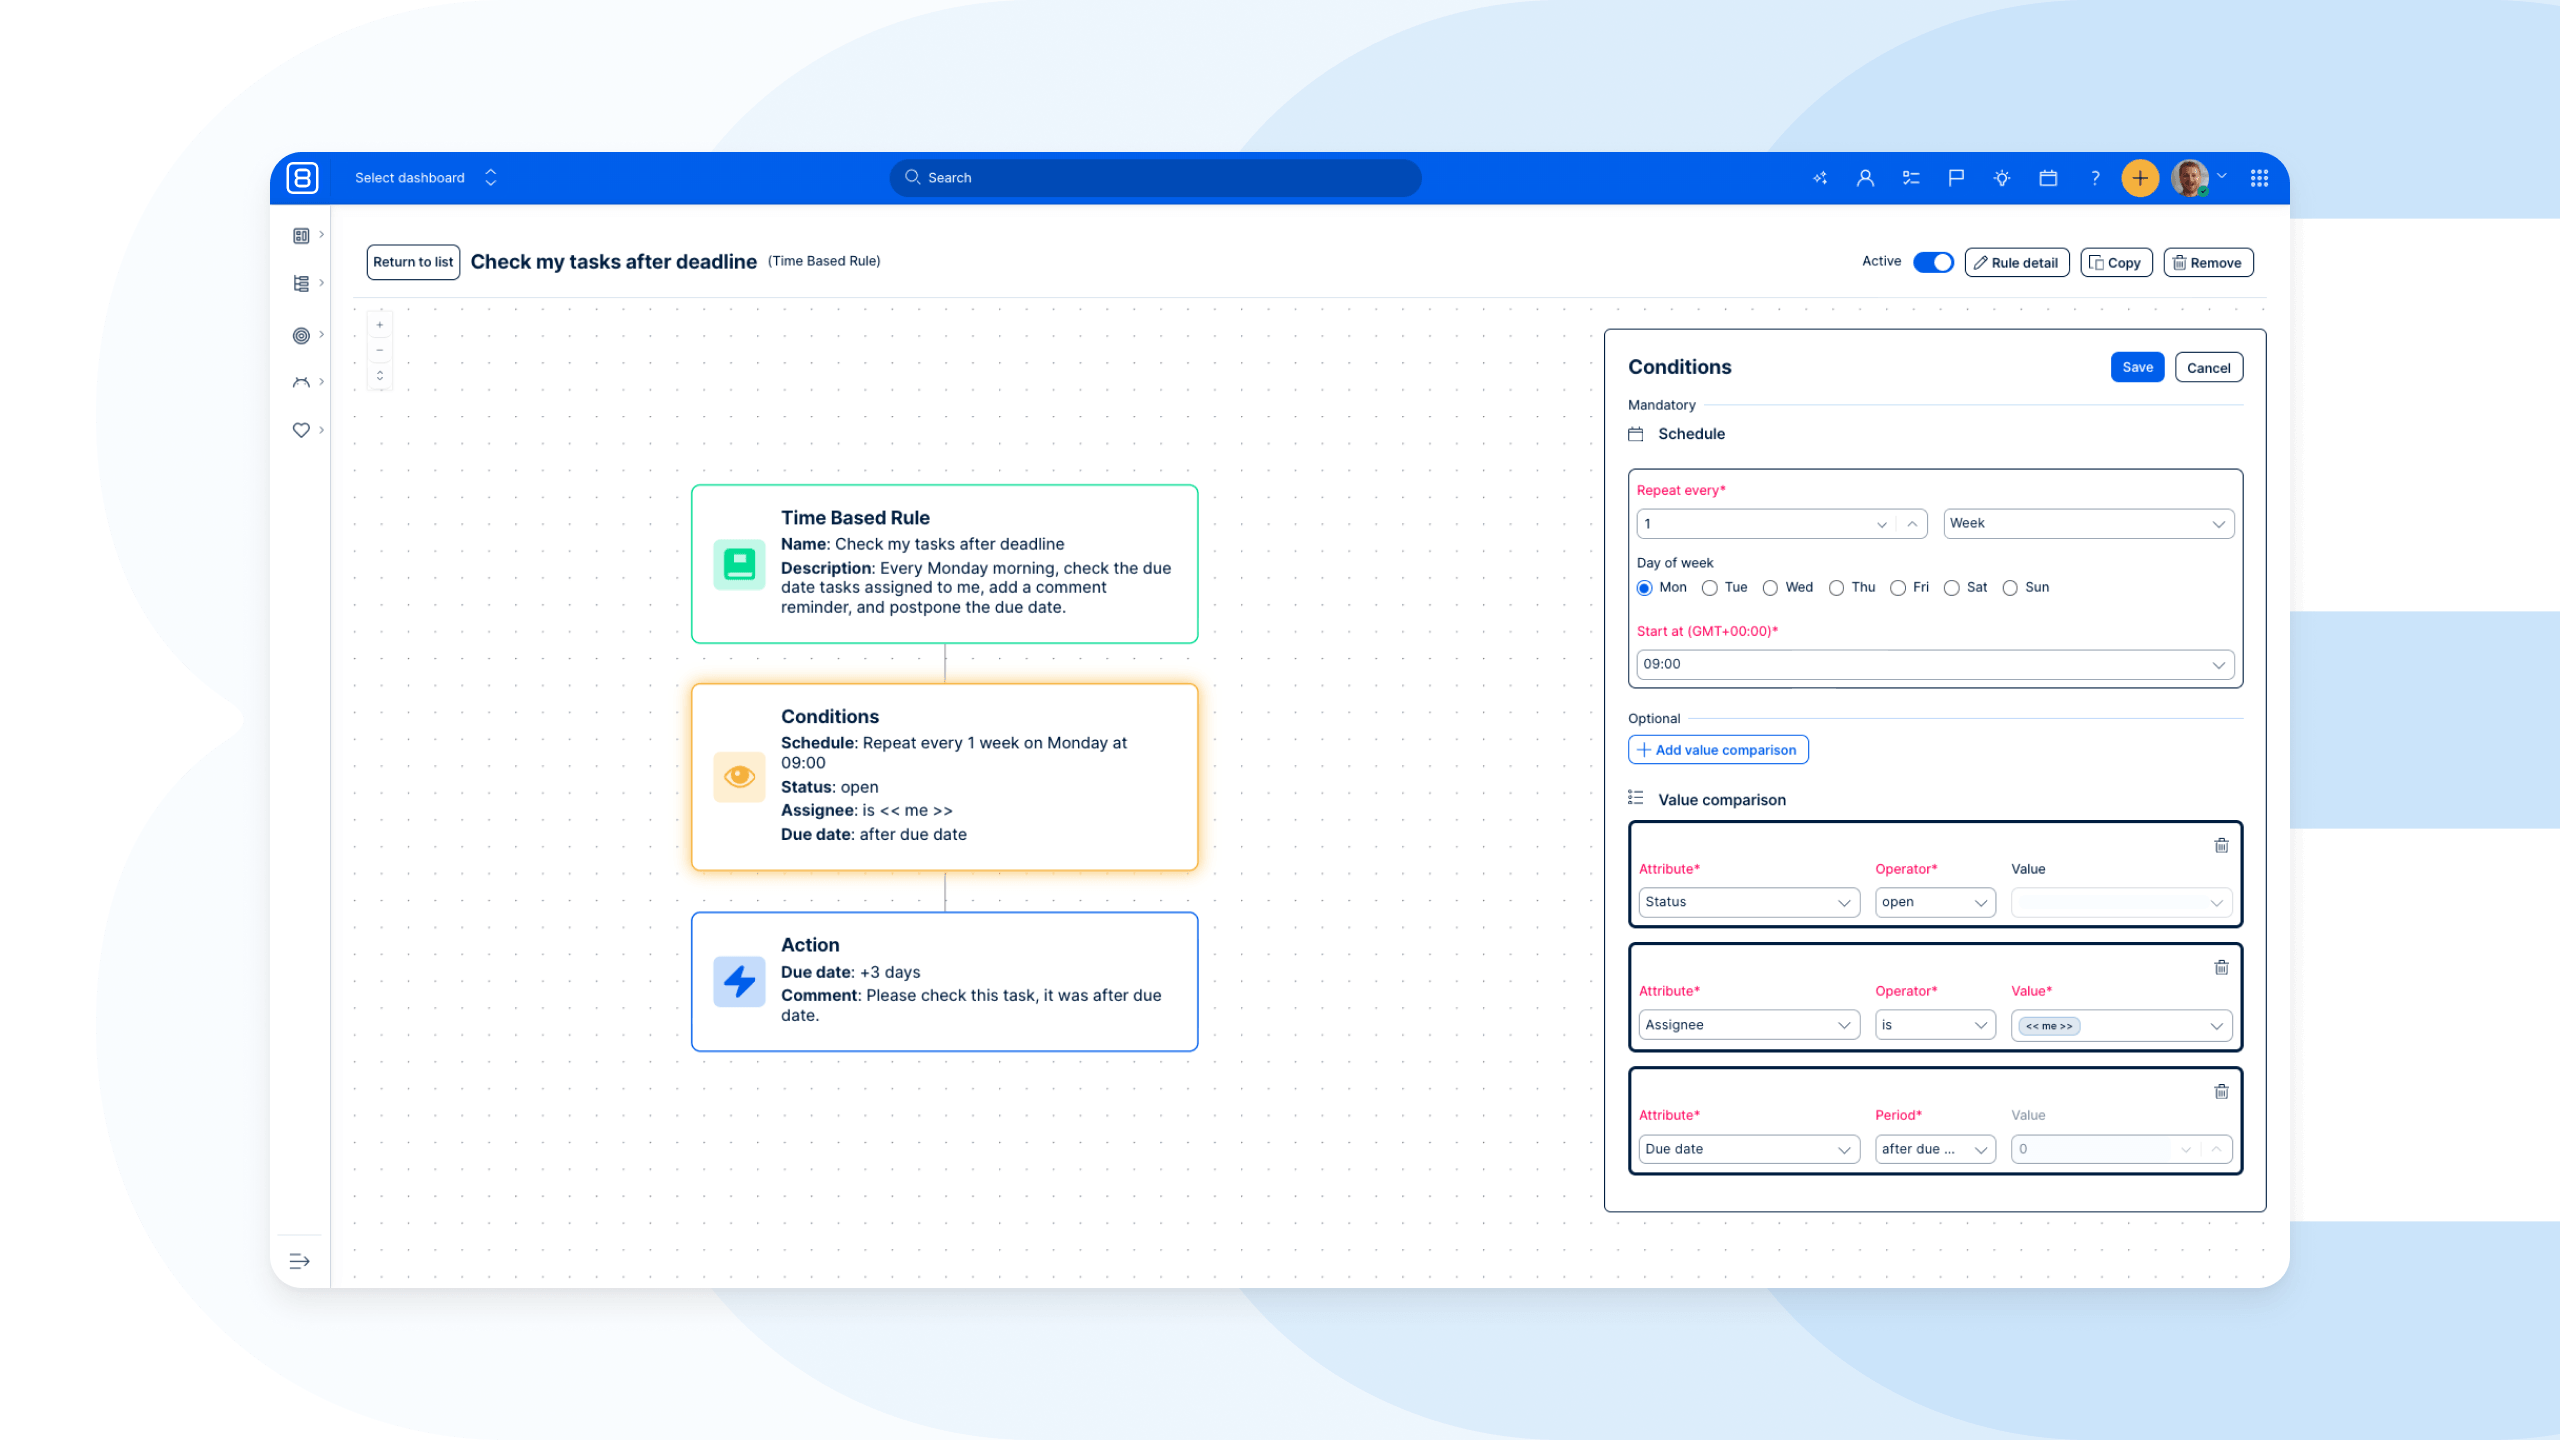Open the Due date attribute dropdown
The width and height of the screenshot is (2560, 1440).
(x=1749, y=1149)
